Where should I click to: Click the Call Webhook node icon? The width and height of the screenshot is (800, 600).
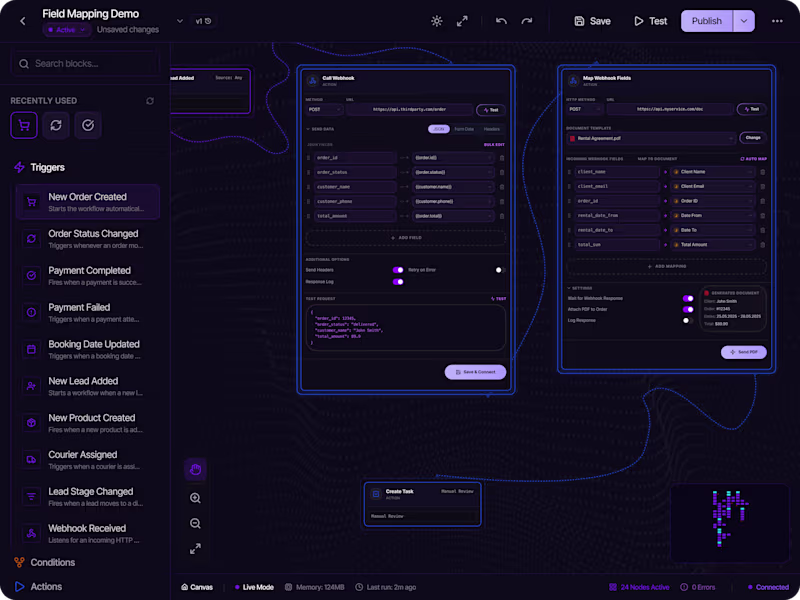click(313, 81)
